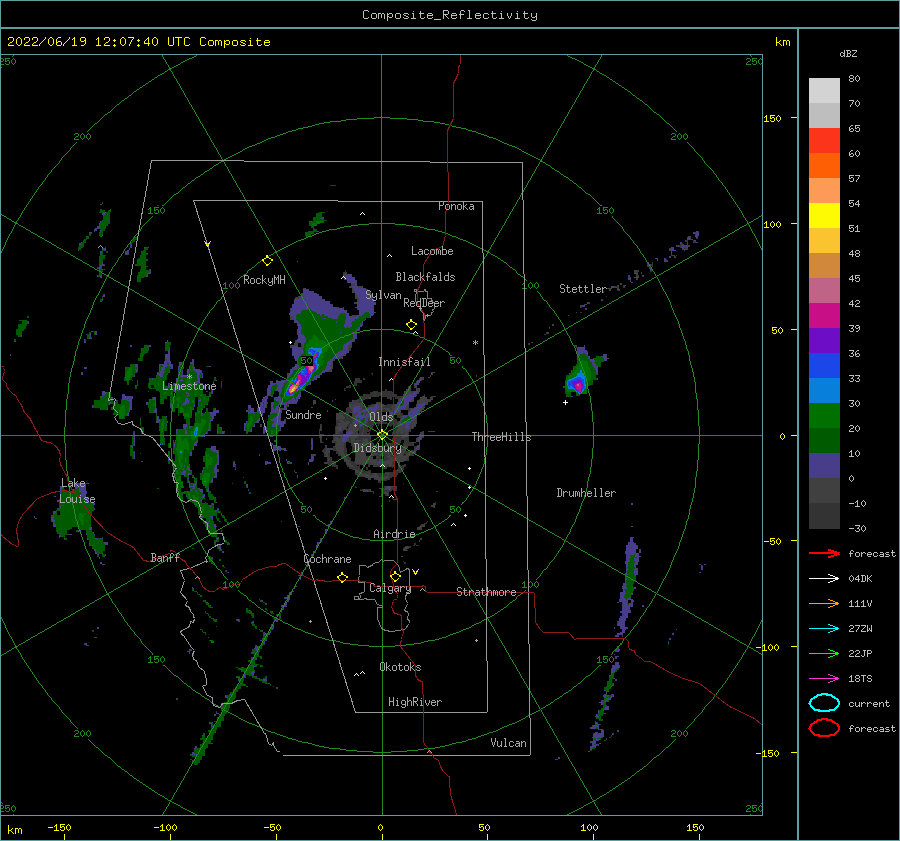The image size is (900, 841).
Task: Pick the yellow 51-54 dBZ swatch
Action: tap(824, 216)
